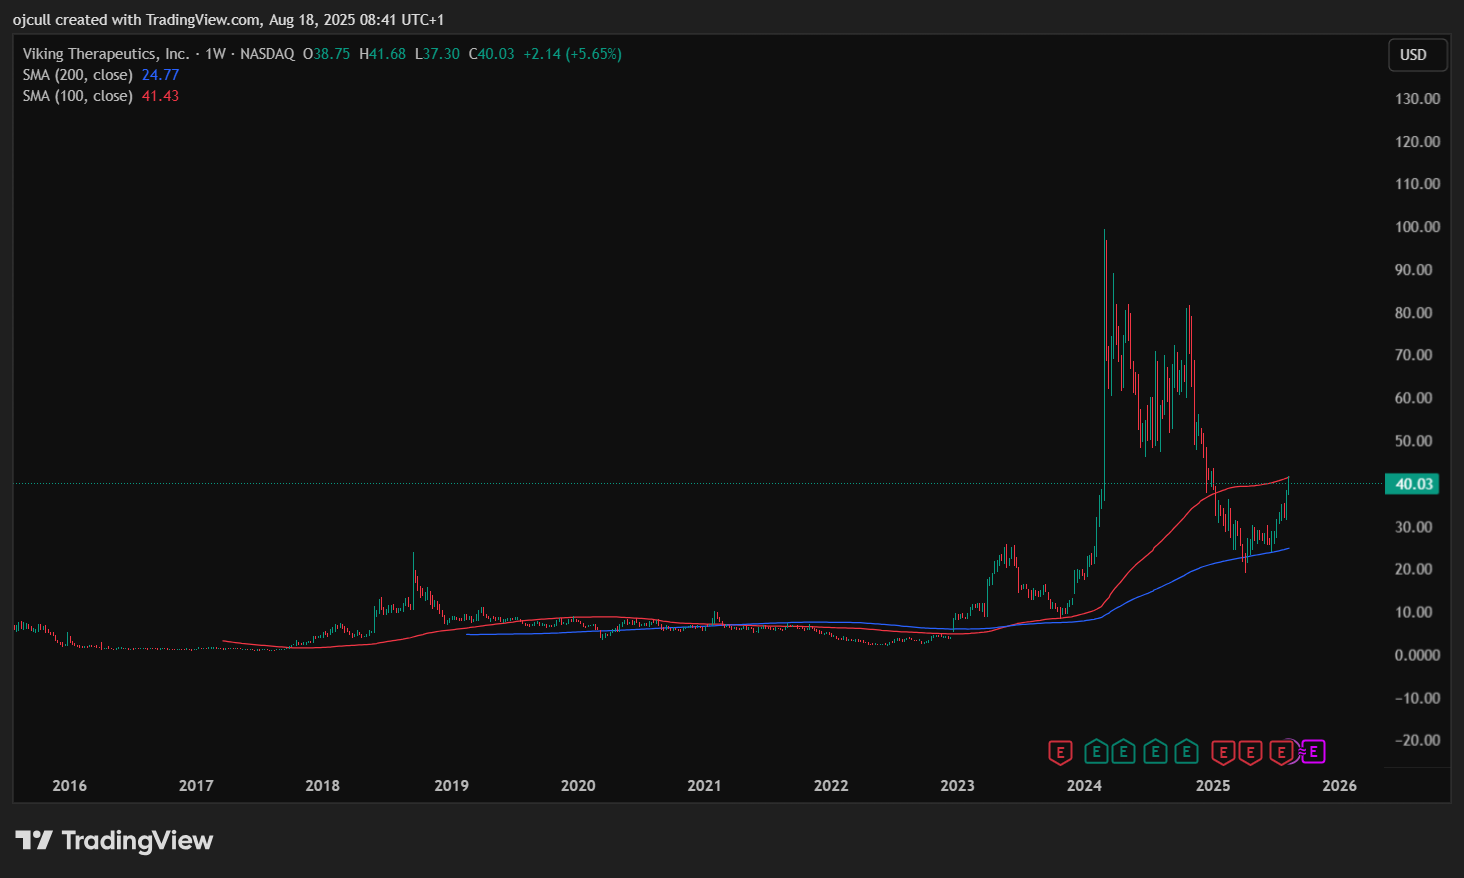Screen dimensions: 1464x878
Task: Click the 50.00 price axis label
Action: click(x=1414, y=441)
